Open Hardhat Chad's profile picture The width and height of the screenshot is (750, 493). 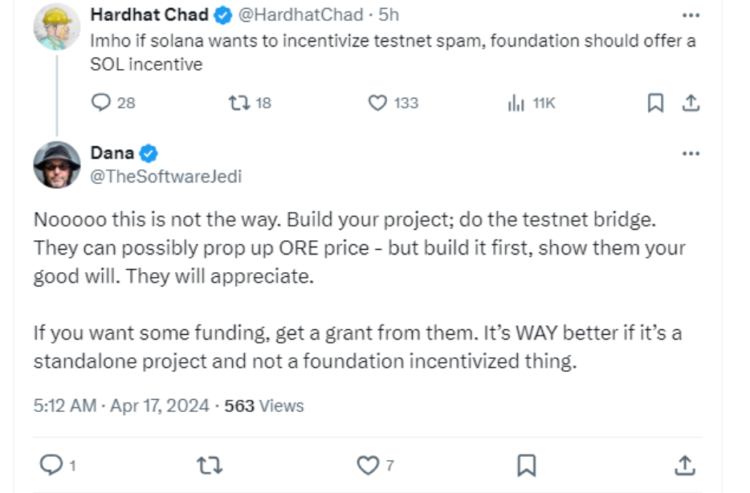pyautogui.click(x=57, y=26)
